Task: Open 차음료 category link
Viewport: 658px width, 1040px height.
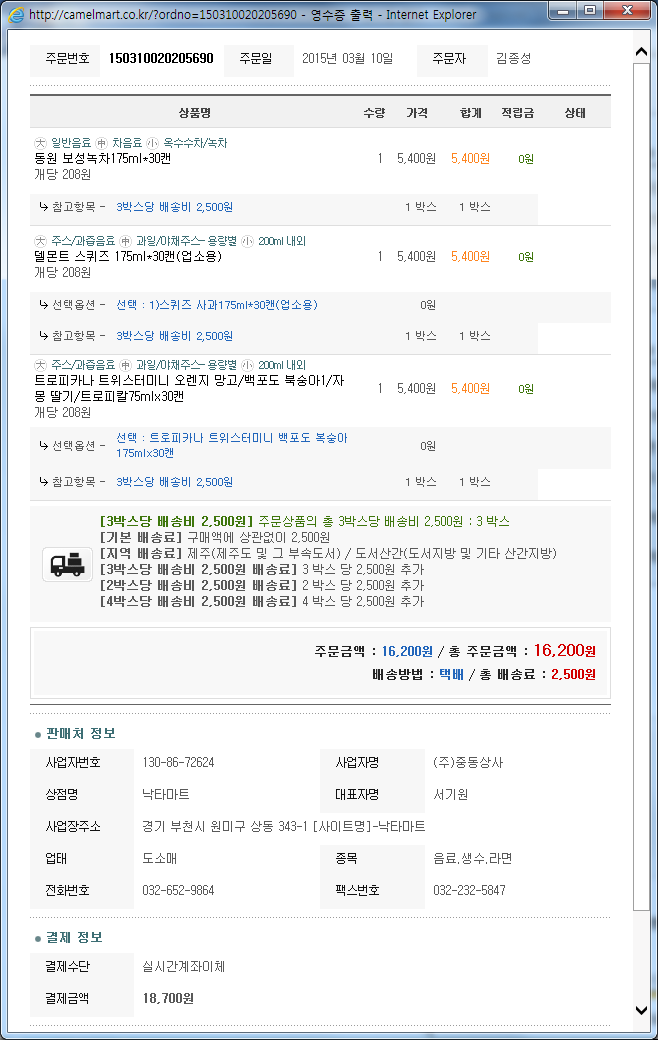Action: (x=127, y=143)
